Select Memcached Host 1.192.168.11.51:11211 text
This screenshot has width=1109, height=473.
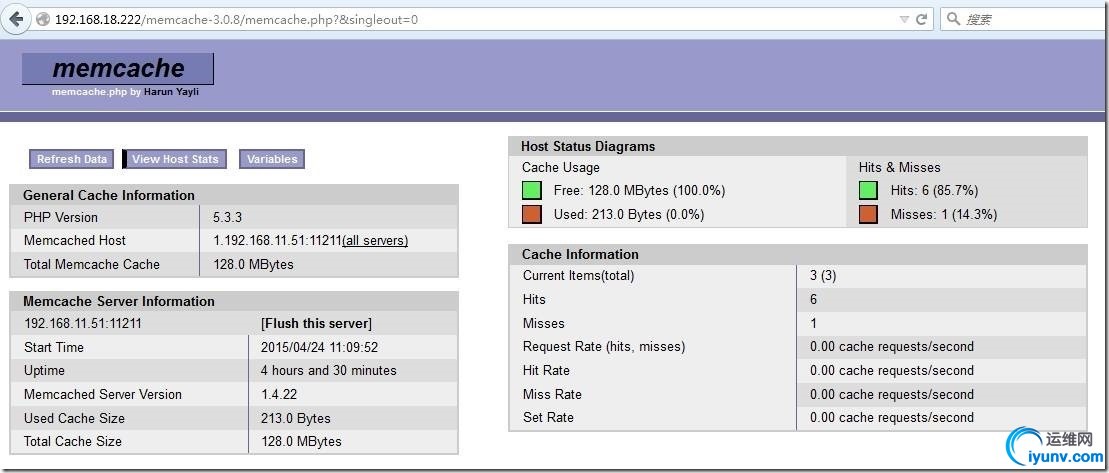(277, 241)
